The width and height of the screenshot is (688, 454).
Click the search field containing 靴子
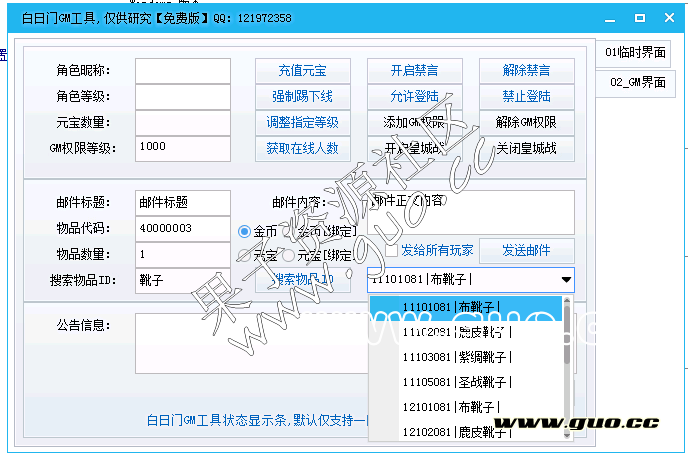click(183, 280)
